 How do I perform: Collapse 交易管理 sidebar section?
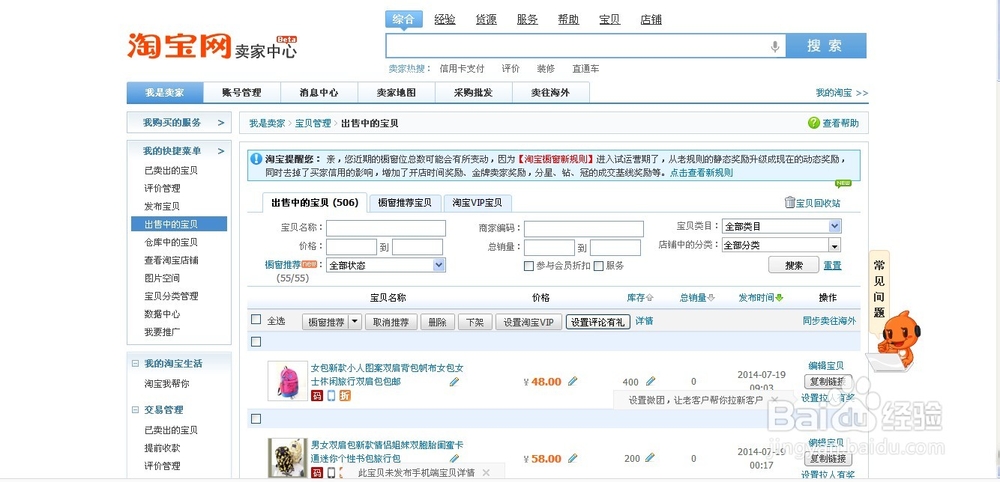click(135, 410)
